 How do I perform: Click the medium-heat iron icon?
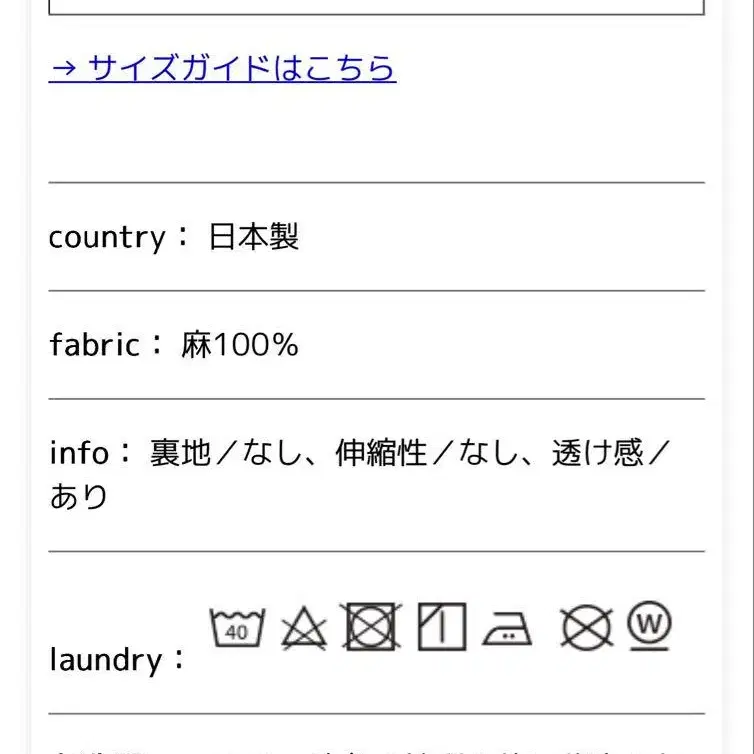pyautogui.click(x=507, y=628)
